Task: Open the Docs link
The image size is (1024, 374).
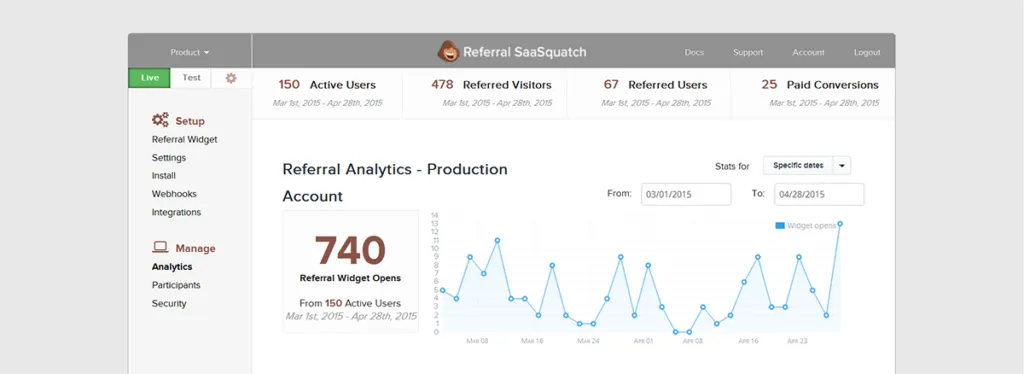Action: [694, 52]
